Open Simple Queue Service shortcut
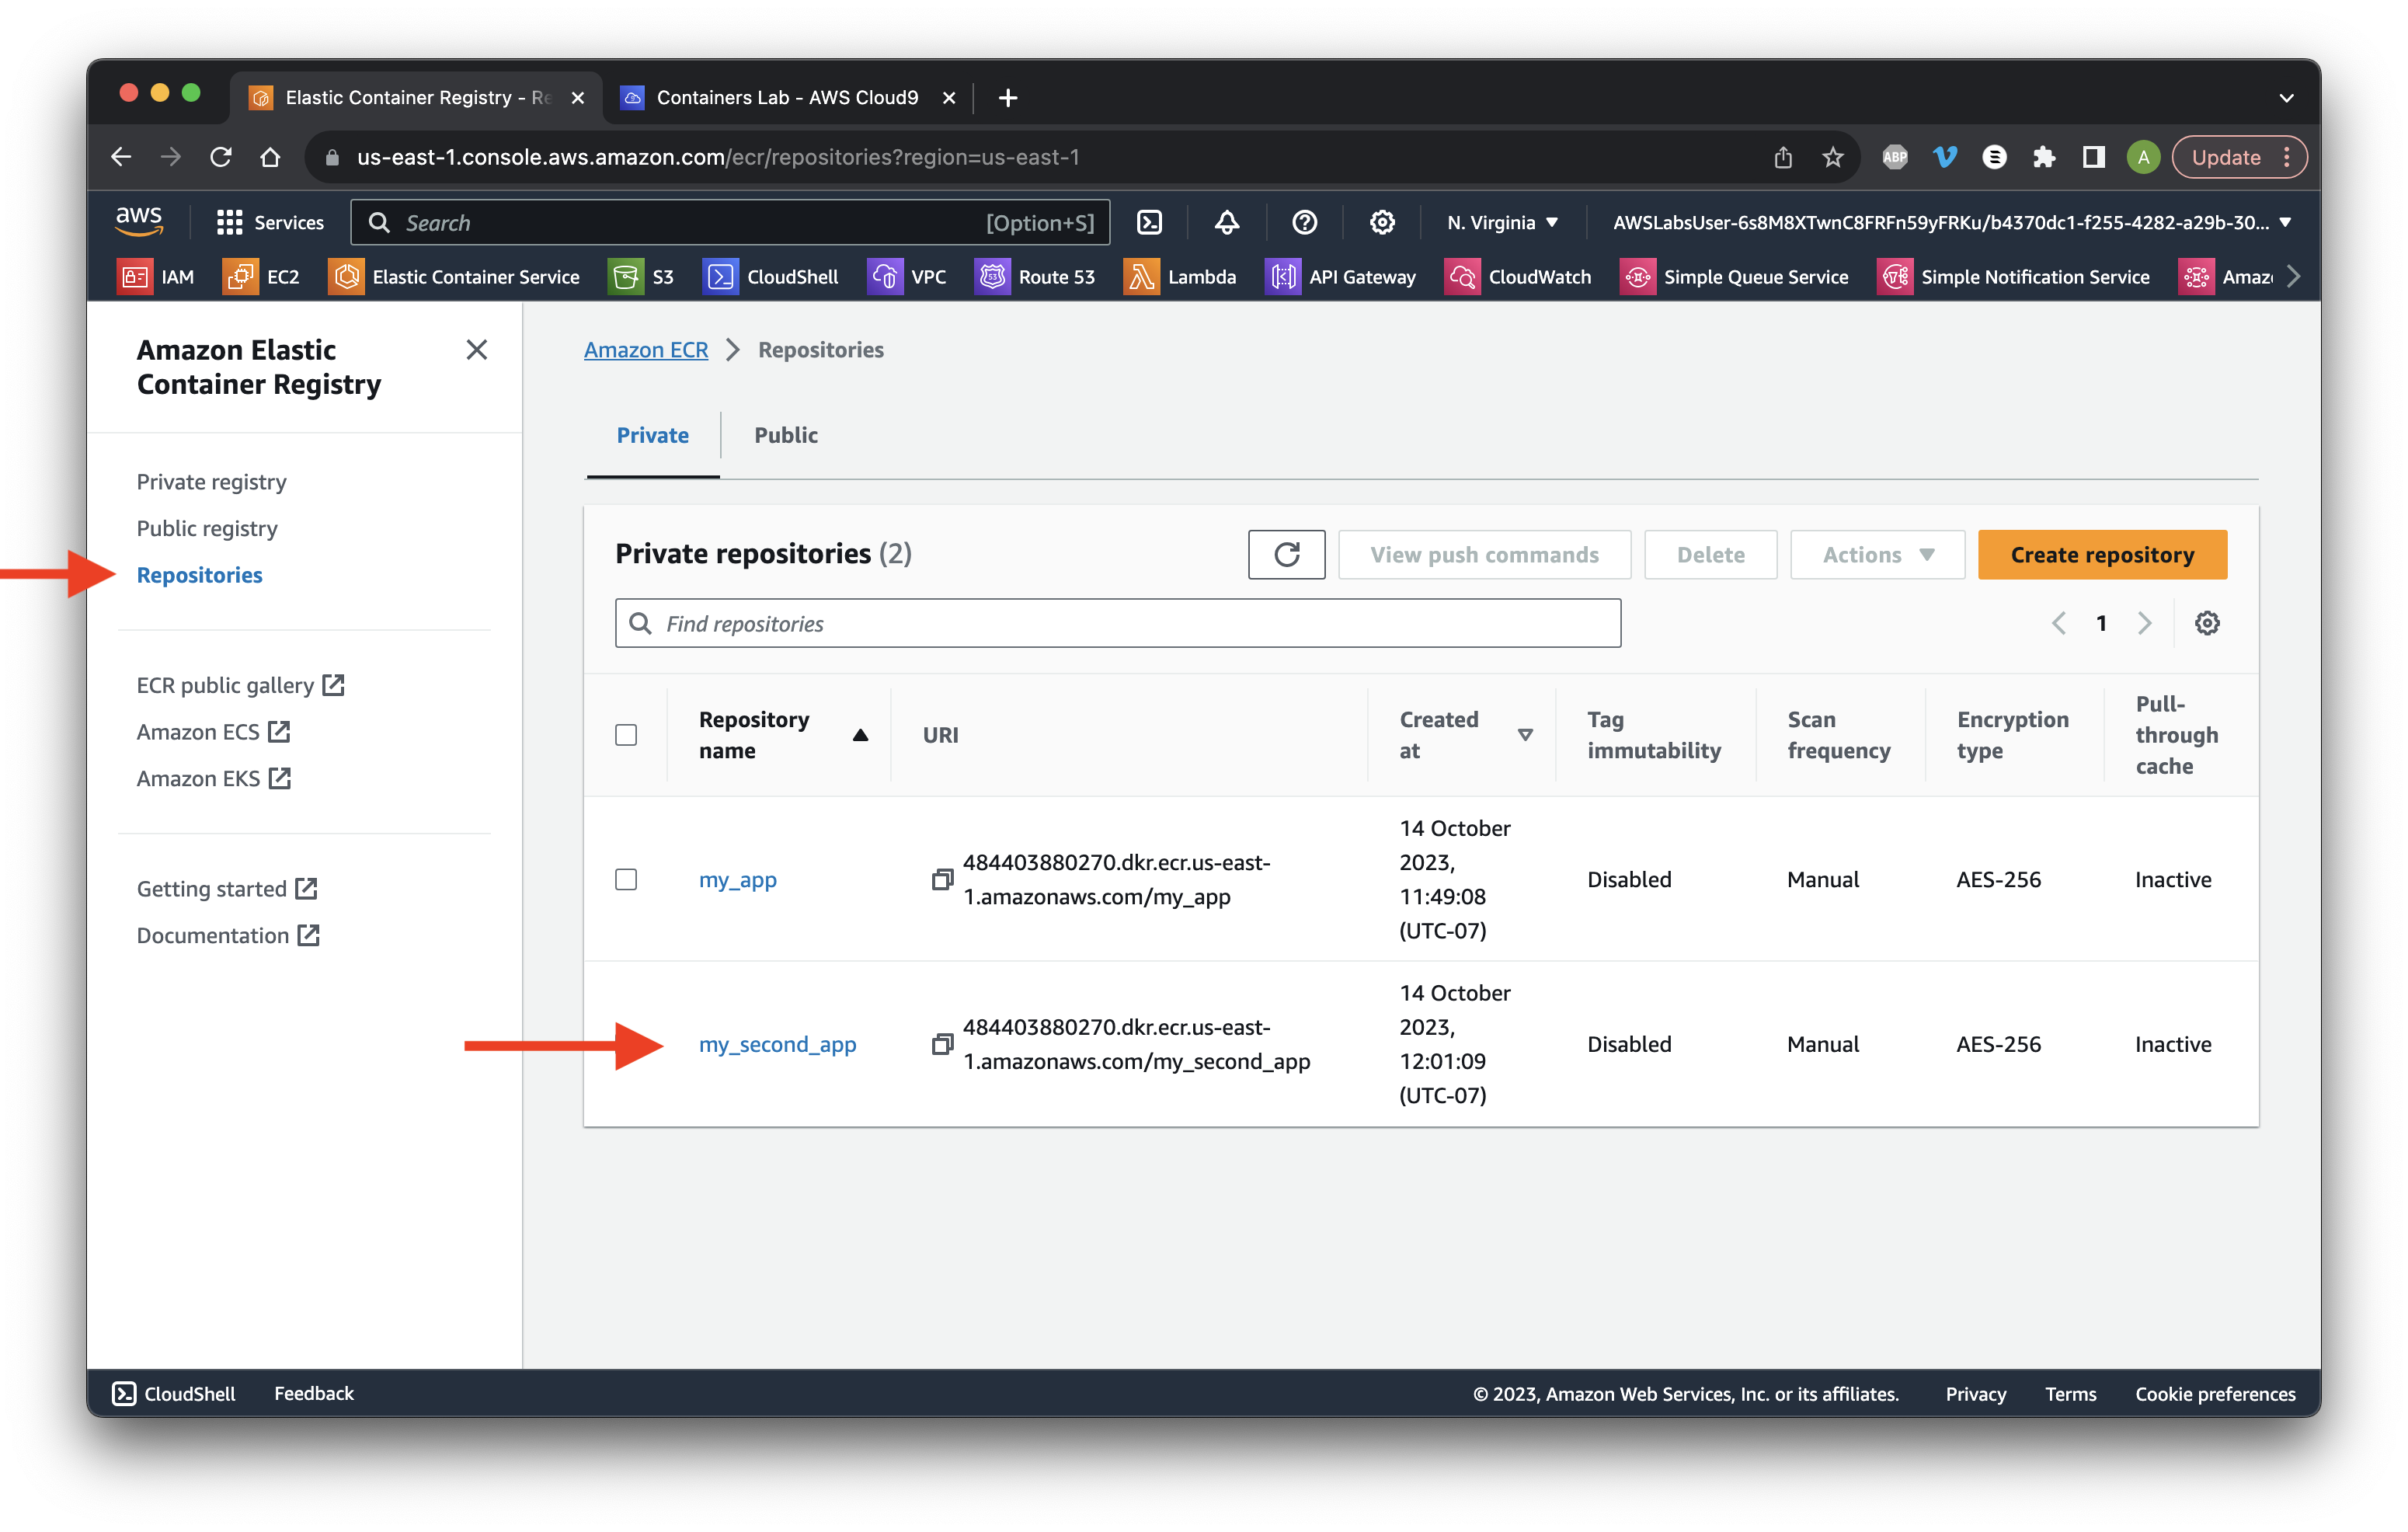 pos(1734,277)
